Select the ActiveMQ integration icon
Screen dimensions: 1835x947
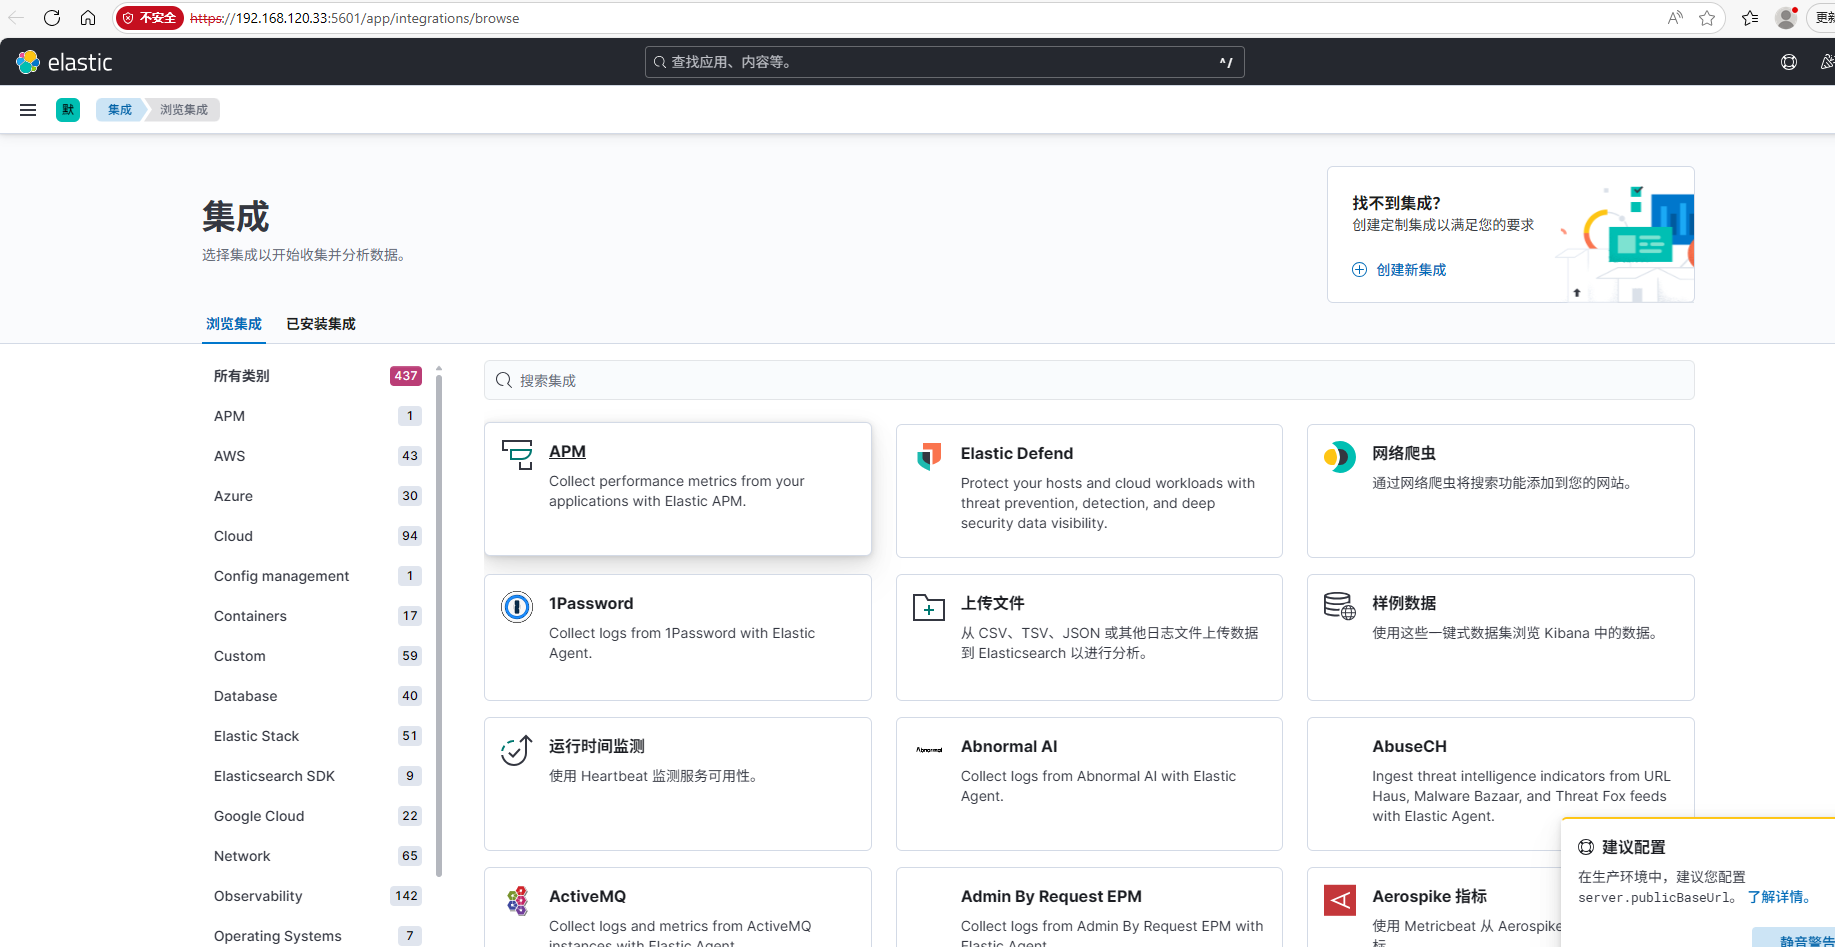pyautogui.click(x=517, y=900)
